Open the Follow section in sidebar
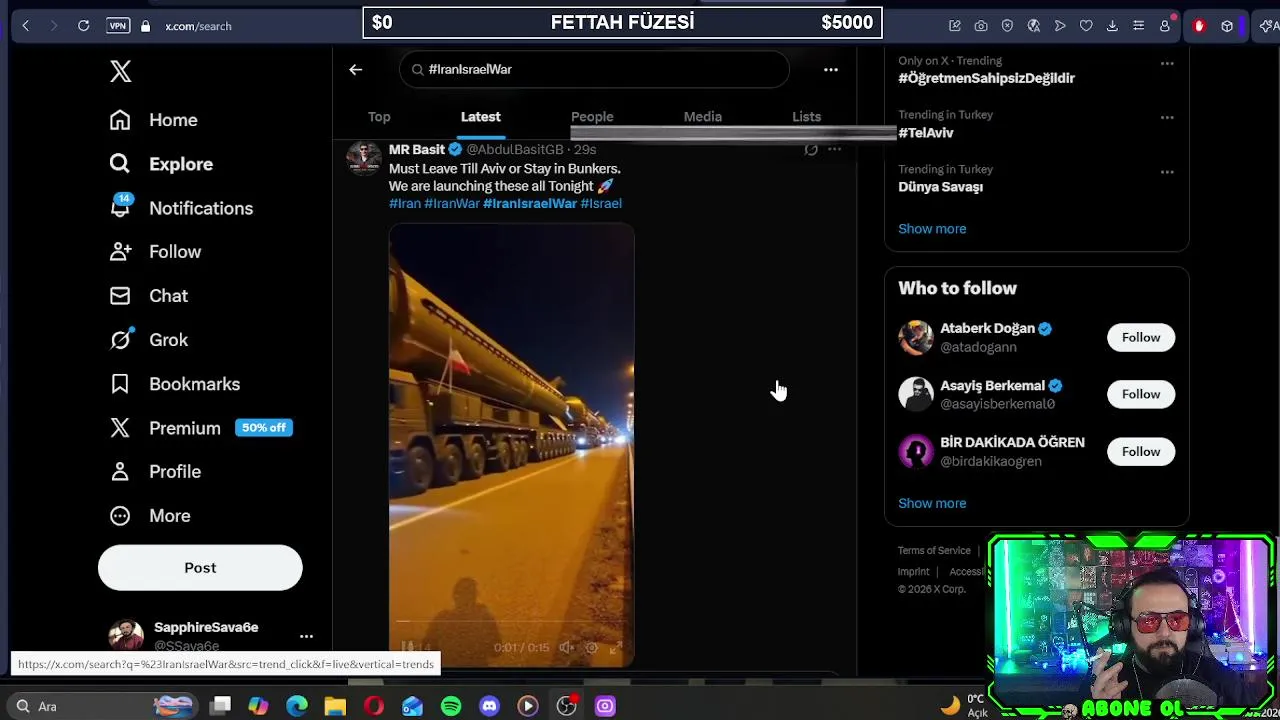This screenshot has height=720, width=1280. (155, 252)
